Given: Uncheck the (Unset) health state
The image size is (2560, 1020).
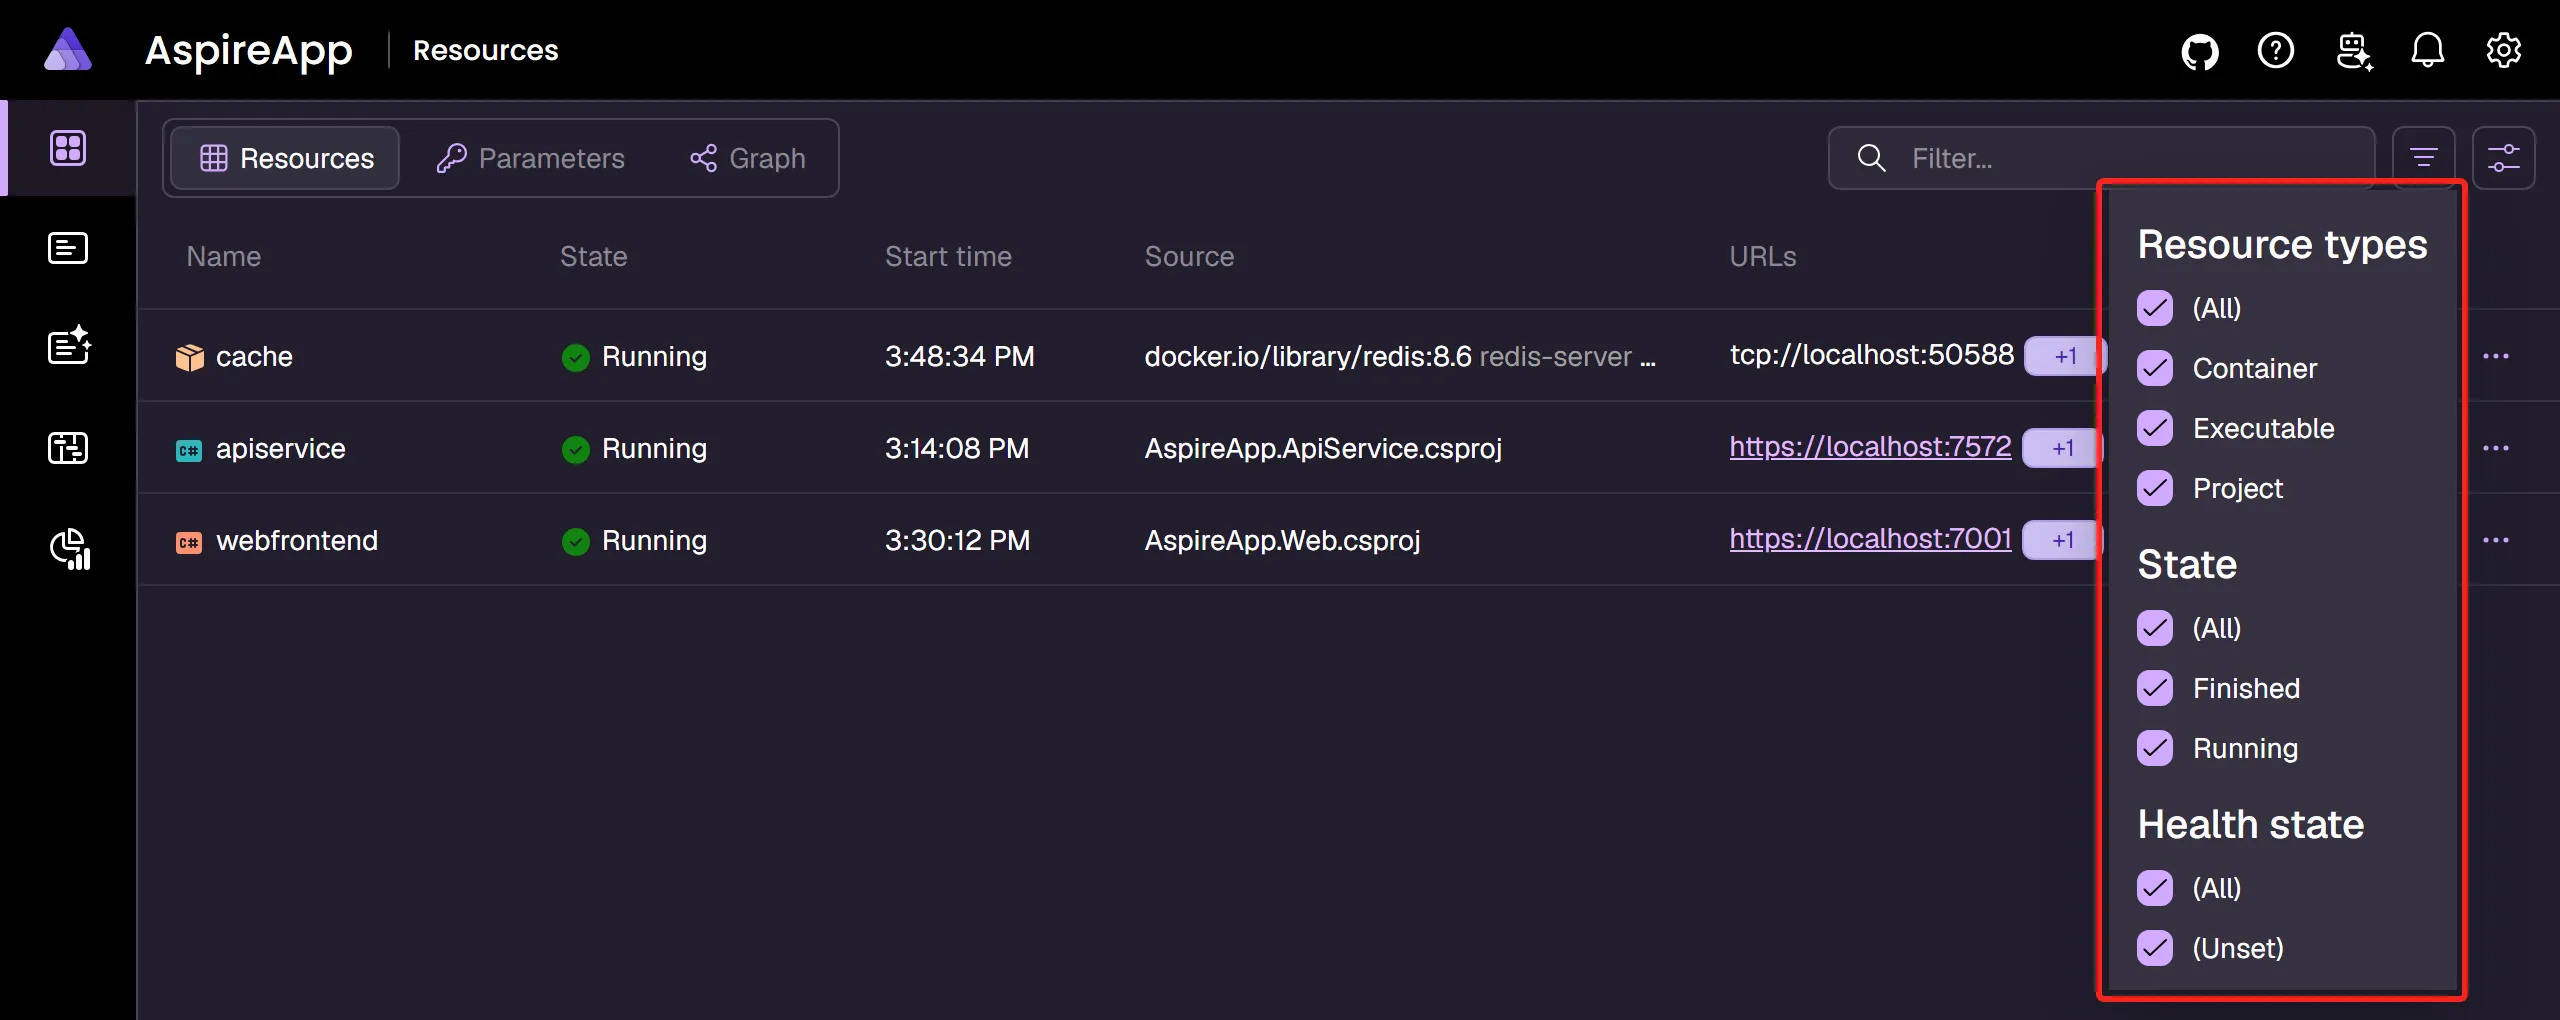Looking at the screenshot, I should [x=2155, y=948].
